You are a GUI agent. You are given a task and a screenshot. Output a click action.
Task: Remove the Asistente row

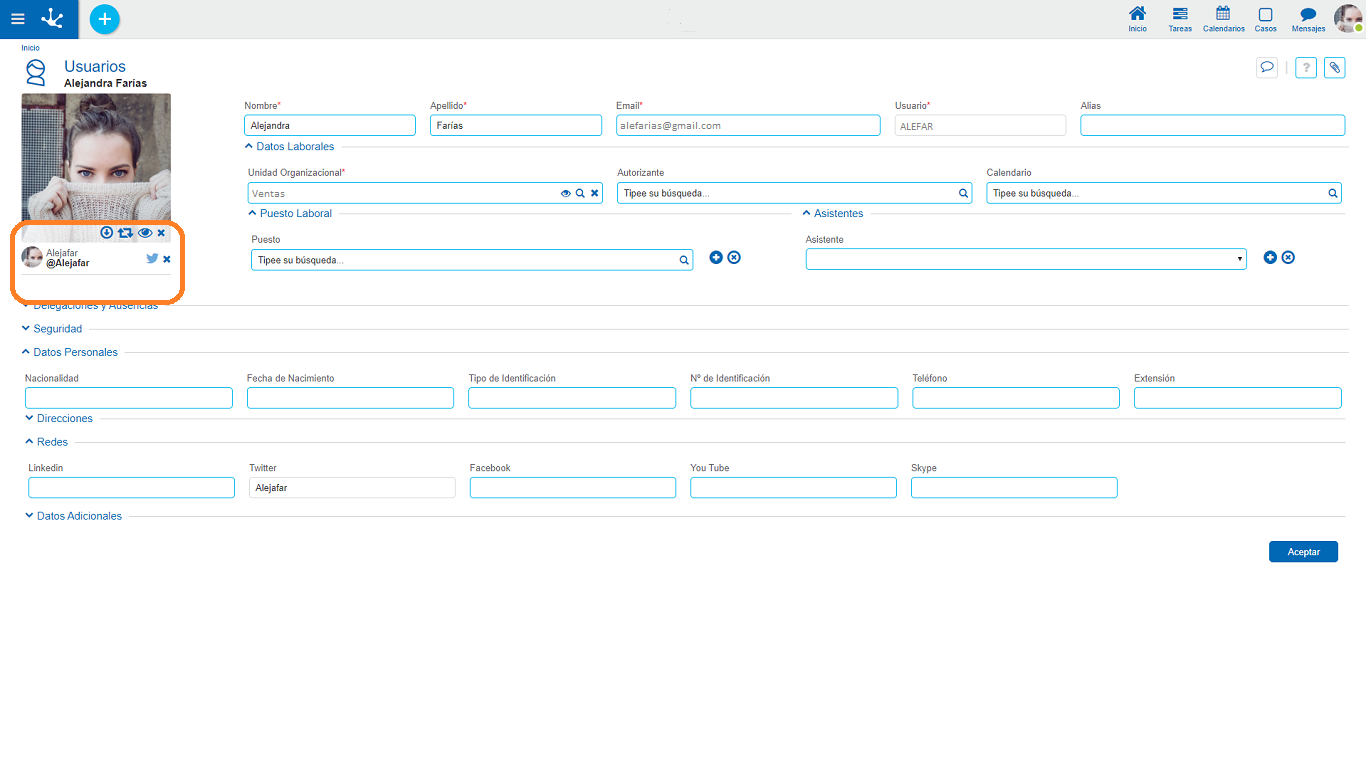(x=1288, y=257)
